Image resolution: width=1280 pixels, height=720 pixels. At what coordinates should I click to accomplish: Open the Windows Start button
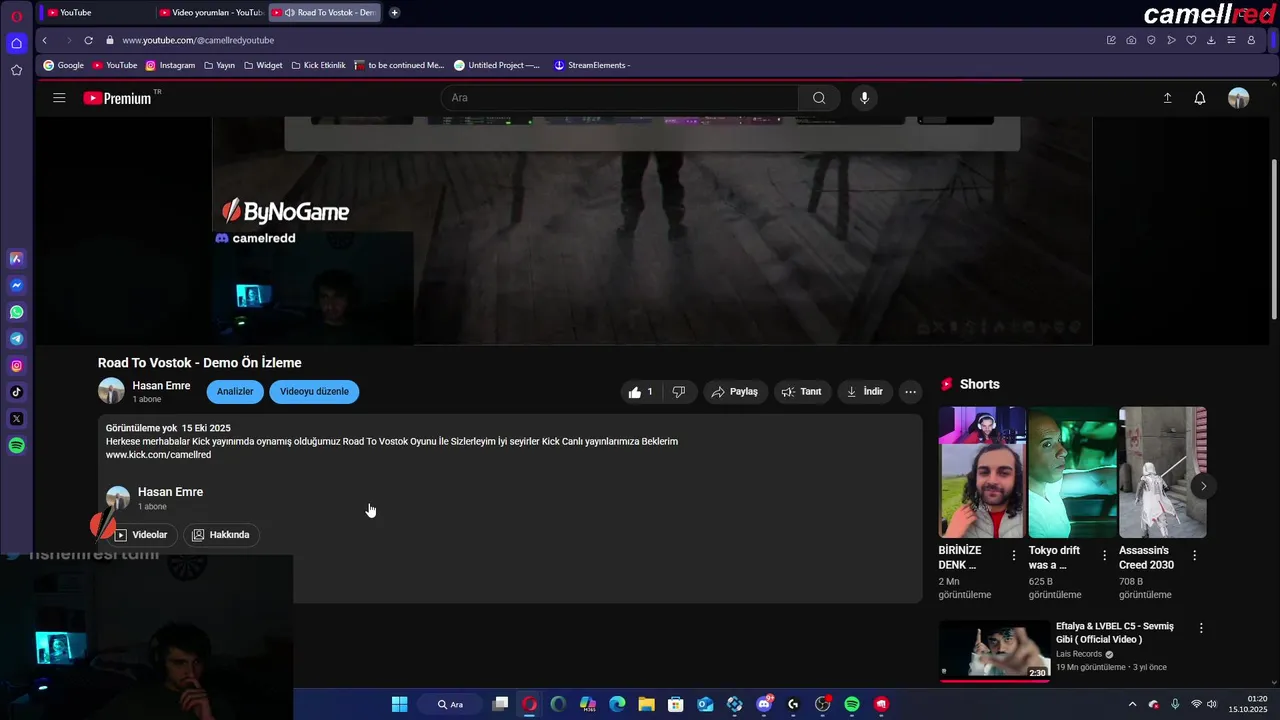(x=399, y=704)
